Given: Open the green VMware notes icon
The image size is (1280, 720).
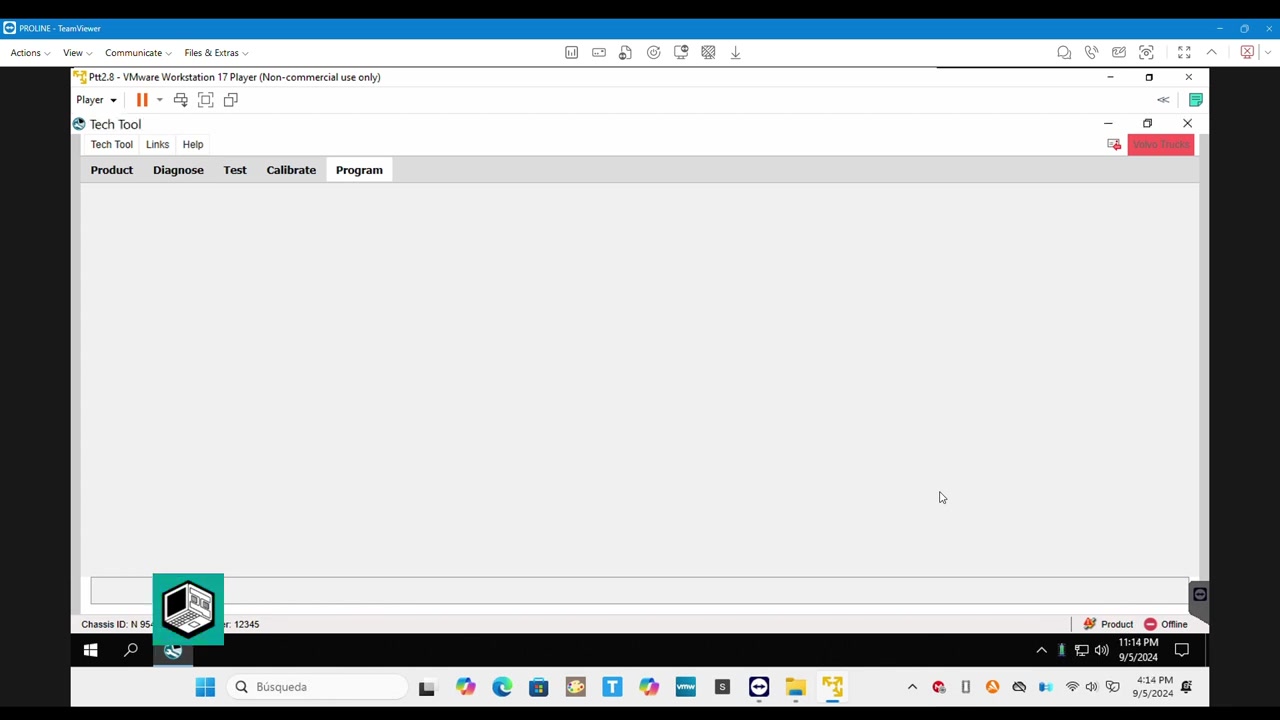Looking at the screenshot, I should 1195,100.
